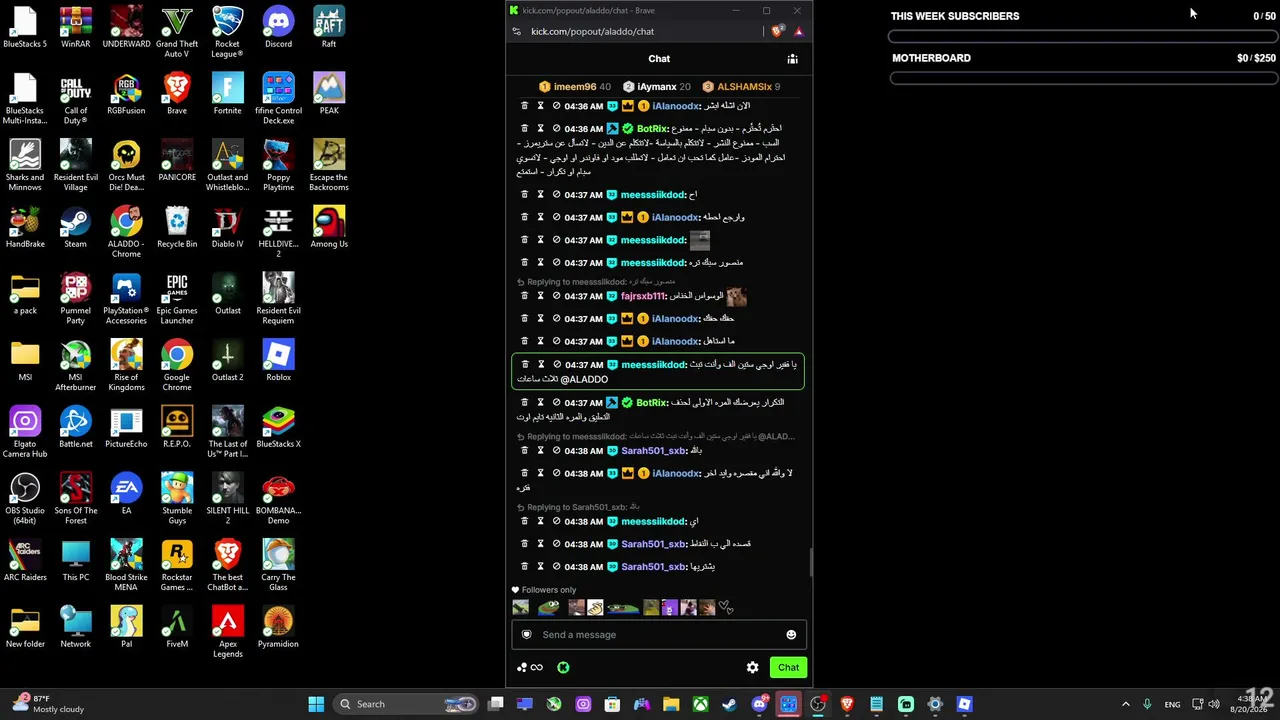Click username fajrsxb111 in chat
Screen dimensions: 1280x720
pyautogui.click(x=642, y=296)
